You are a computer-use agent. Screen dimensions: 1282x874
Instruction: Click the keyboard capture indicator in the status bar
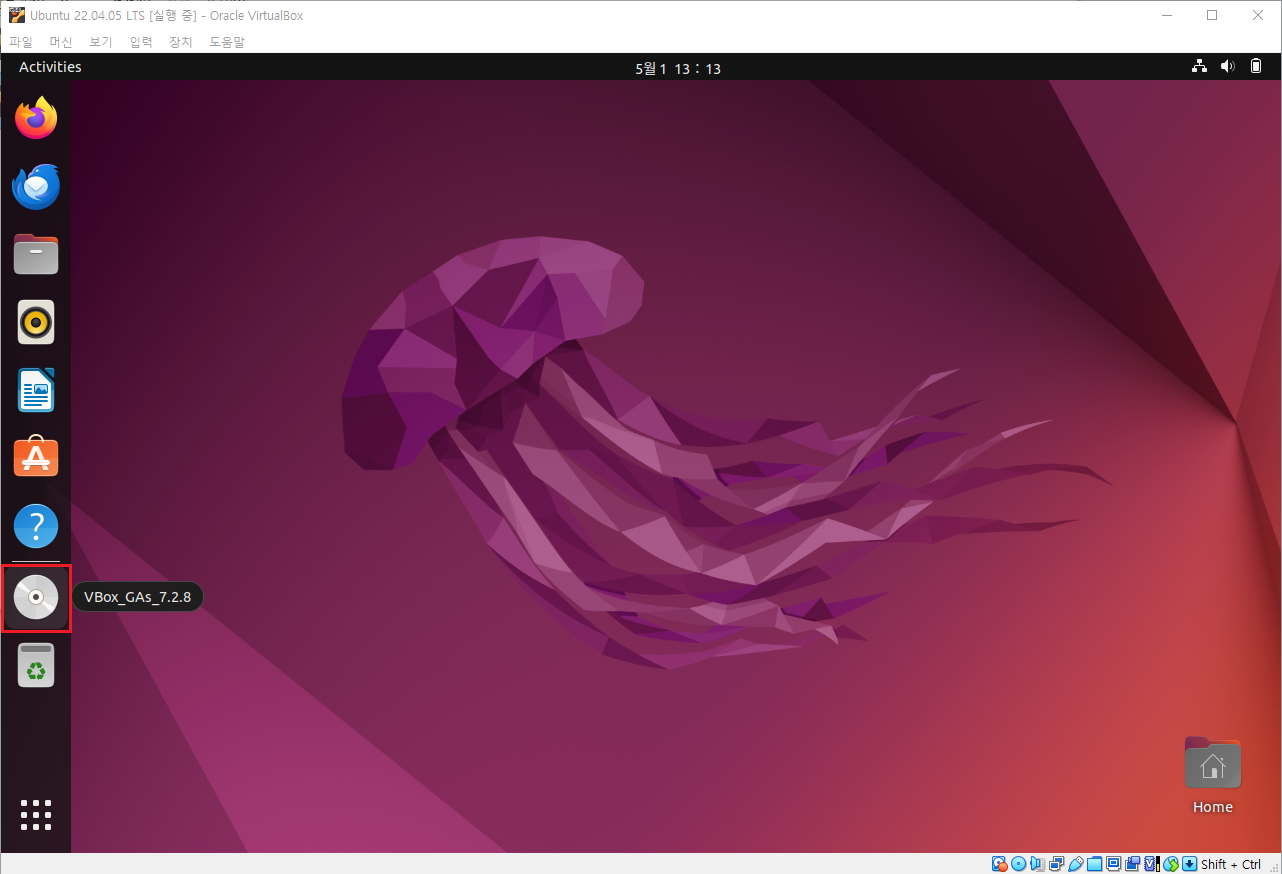tap(1189, 864)
